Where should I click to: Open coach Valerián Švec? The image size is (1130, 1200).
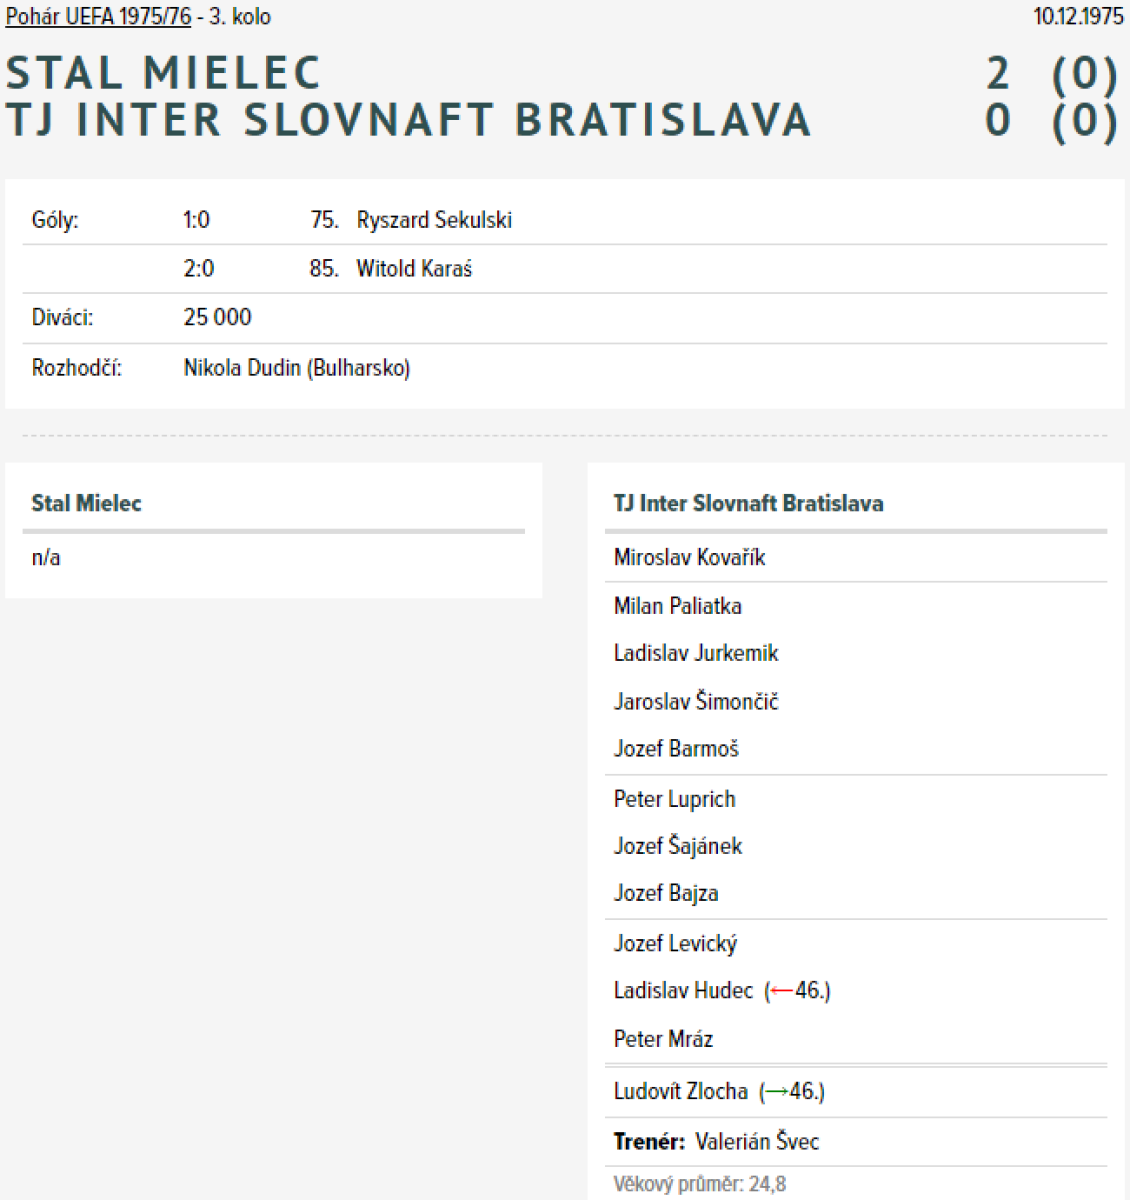756,1141
